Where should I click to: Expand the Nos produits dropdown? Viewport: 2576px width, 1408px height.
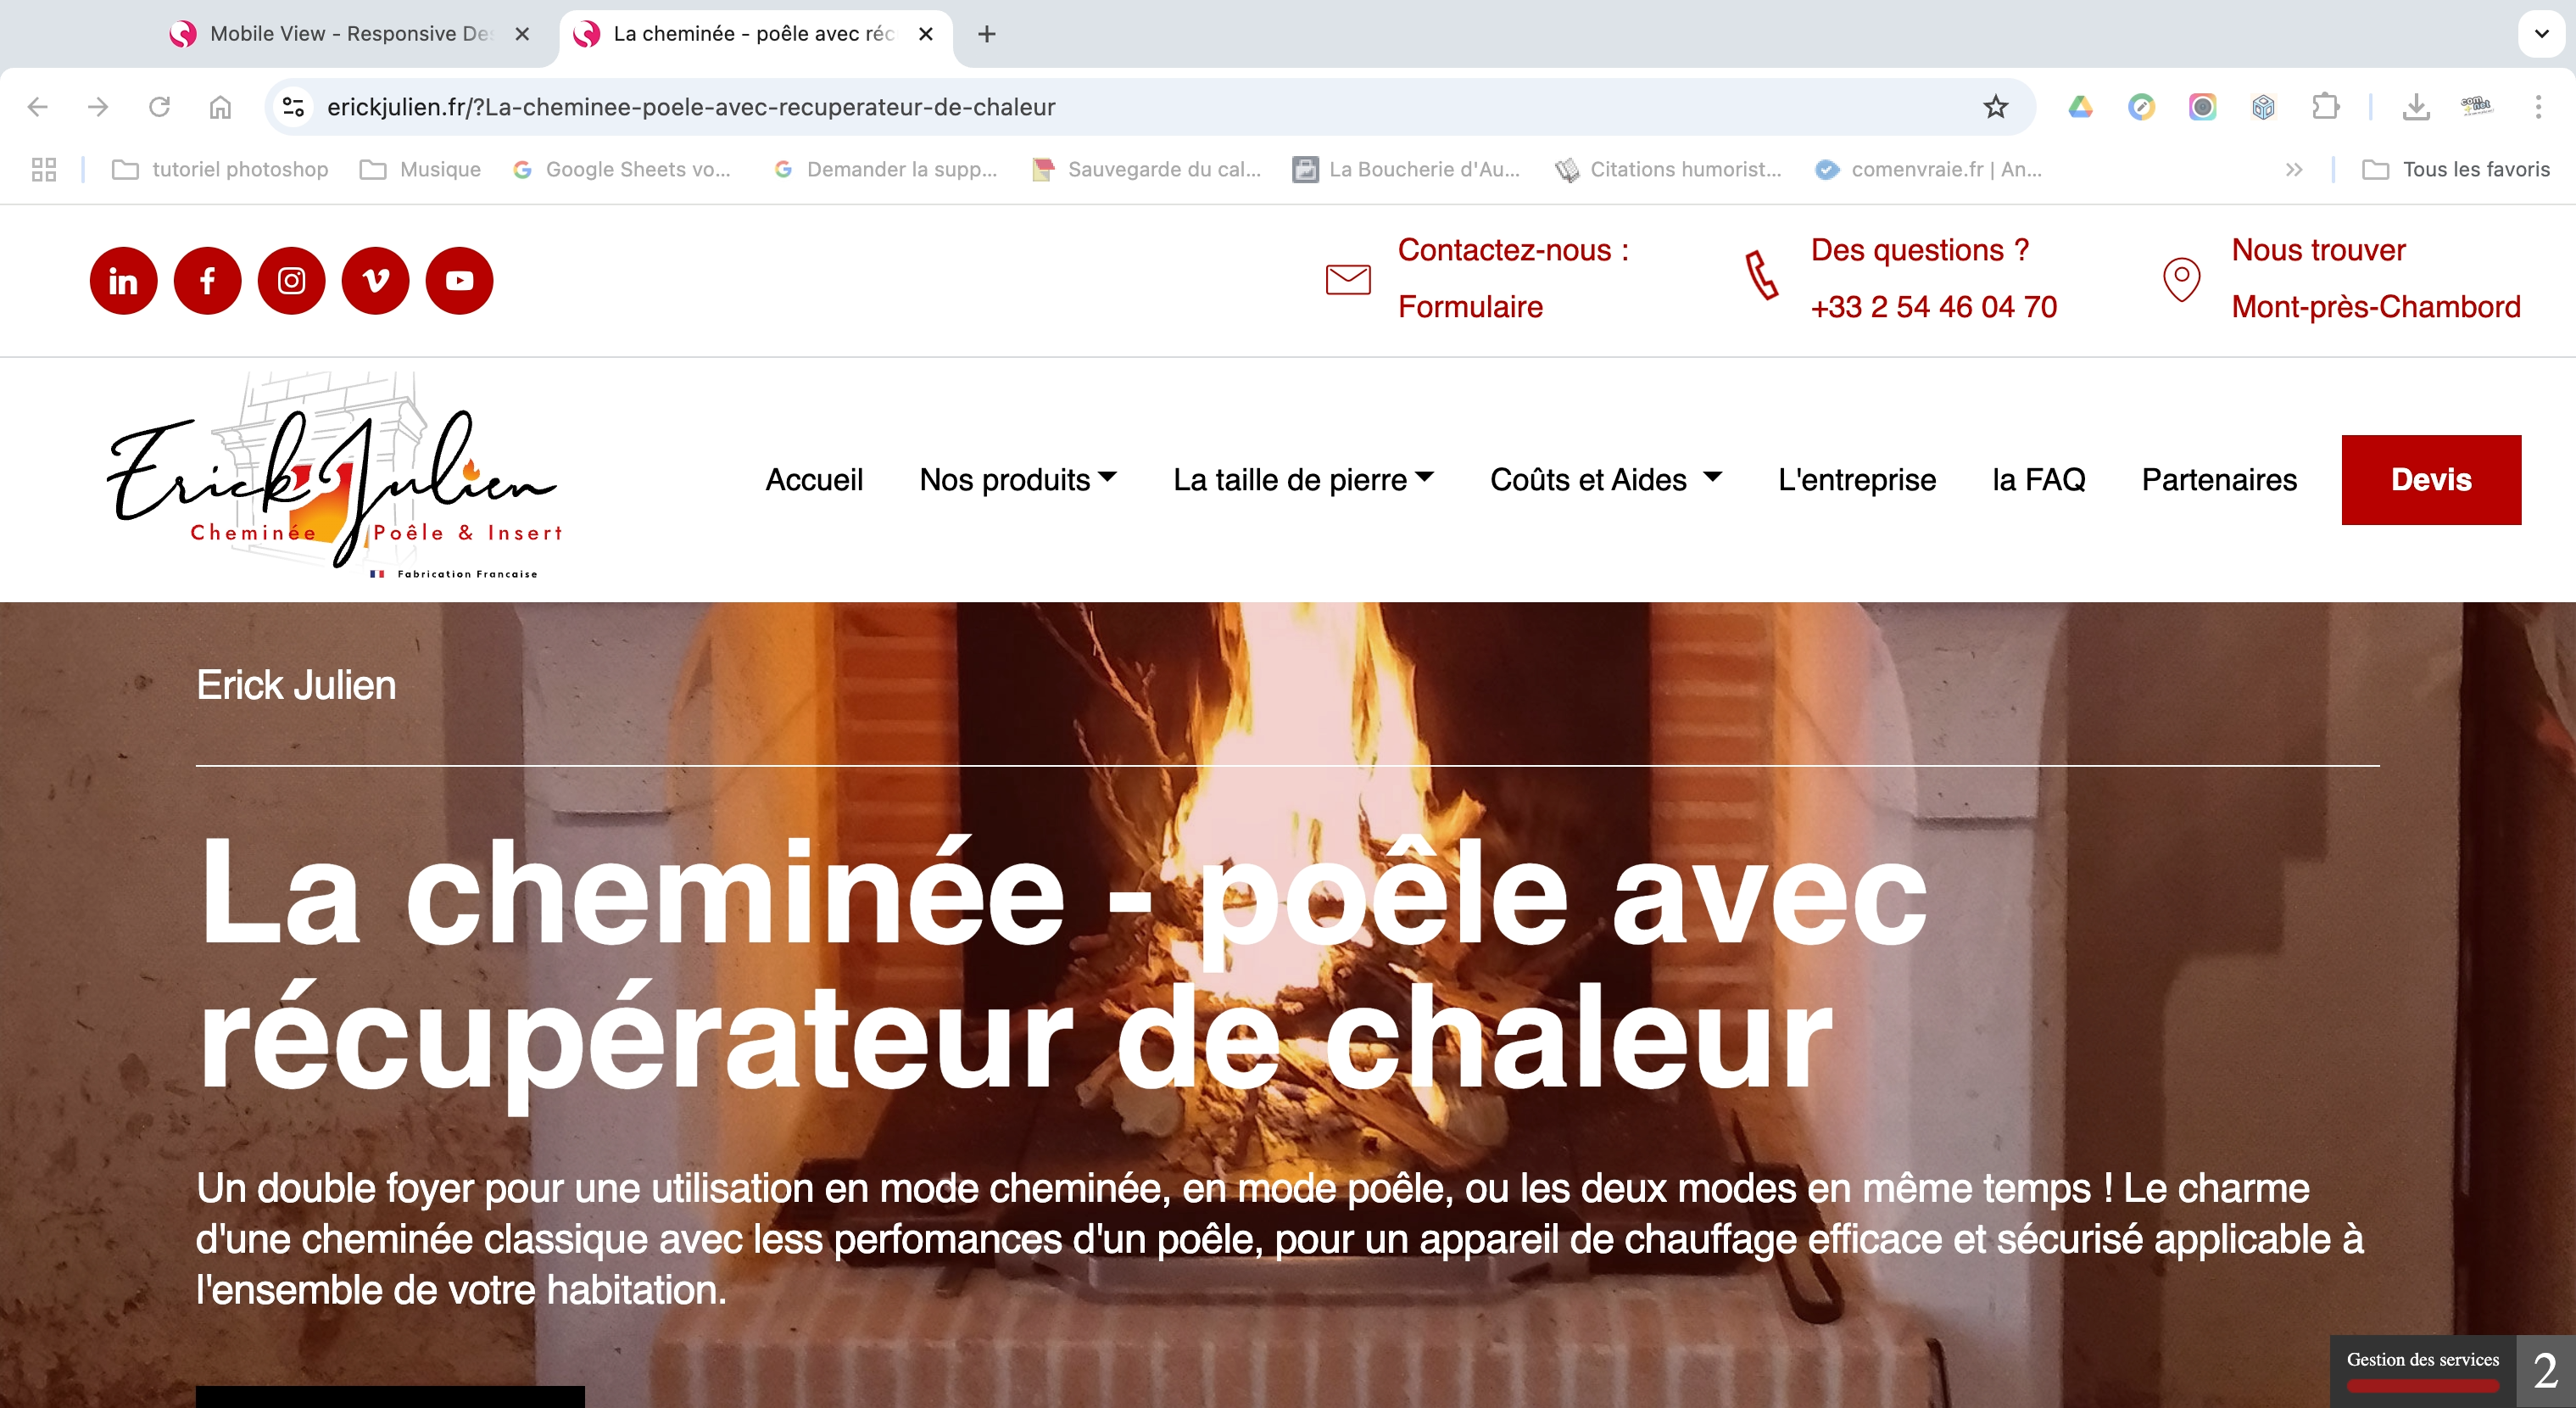pos(1018,480)
